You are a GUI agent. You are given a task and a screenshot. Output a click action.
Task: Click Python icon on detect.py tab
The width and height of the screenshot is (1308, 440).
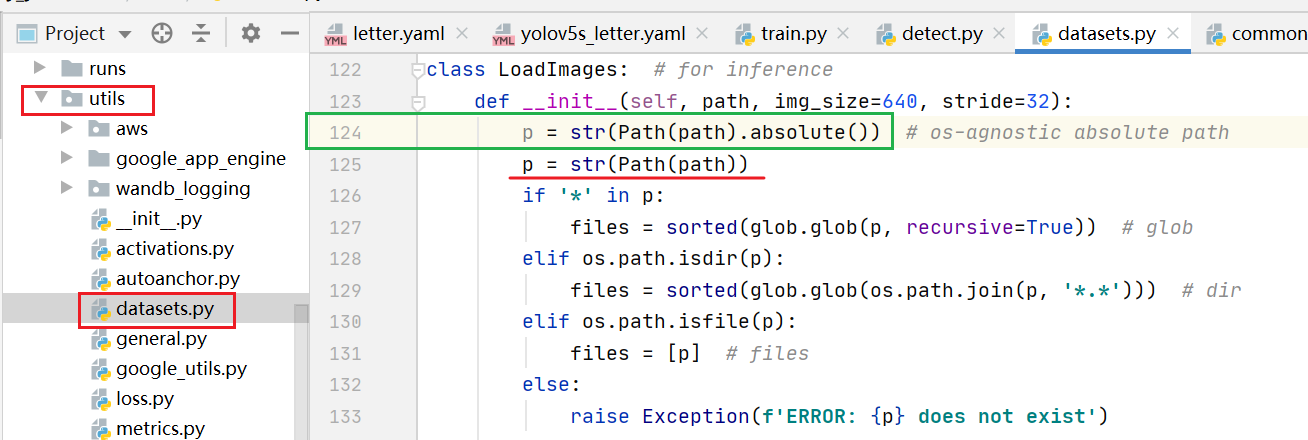pos(886,35)
